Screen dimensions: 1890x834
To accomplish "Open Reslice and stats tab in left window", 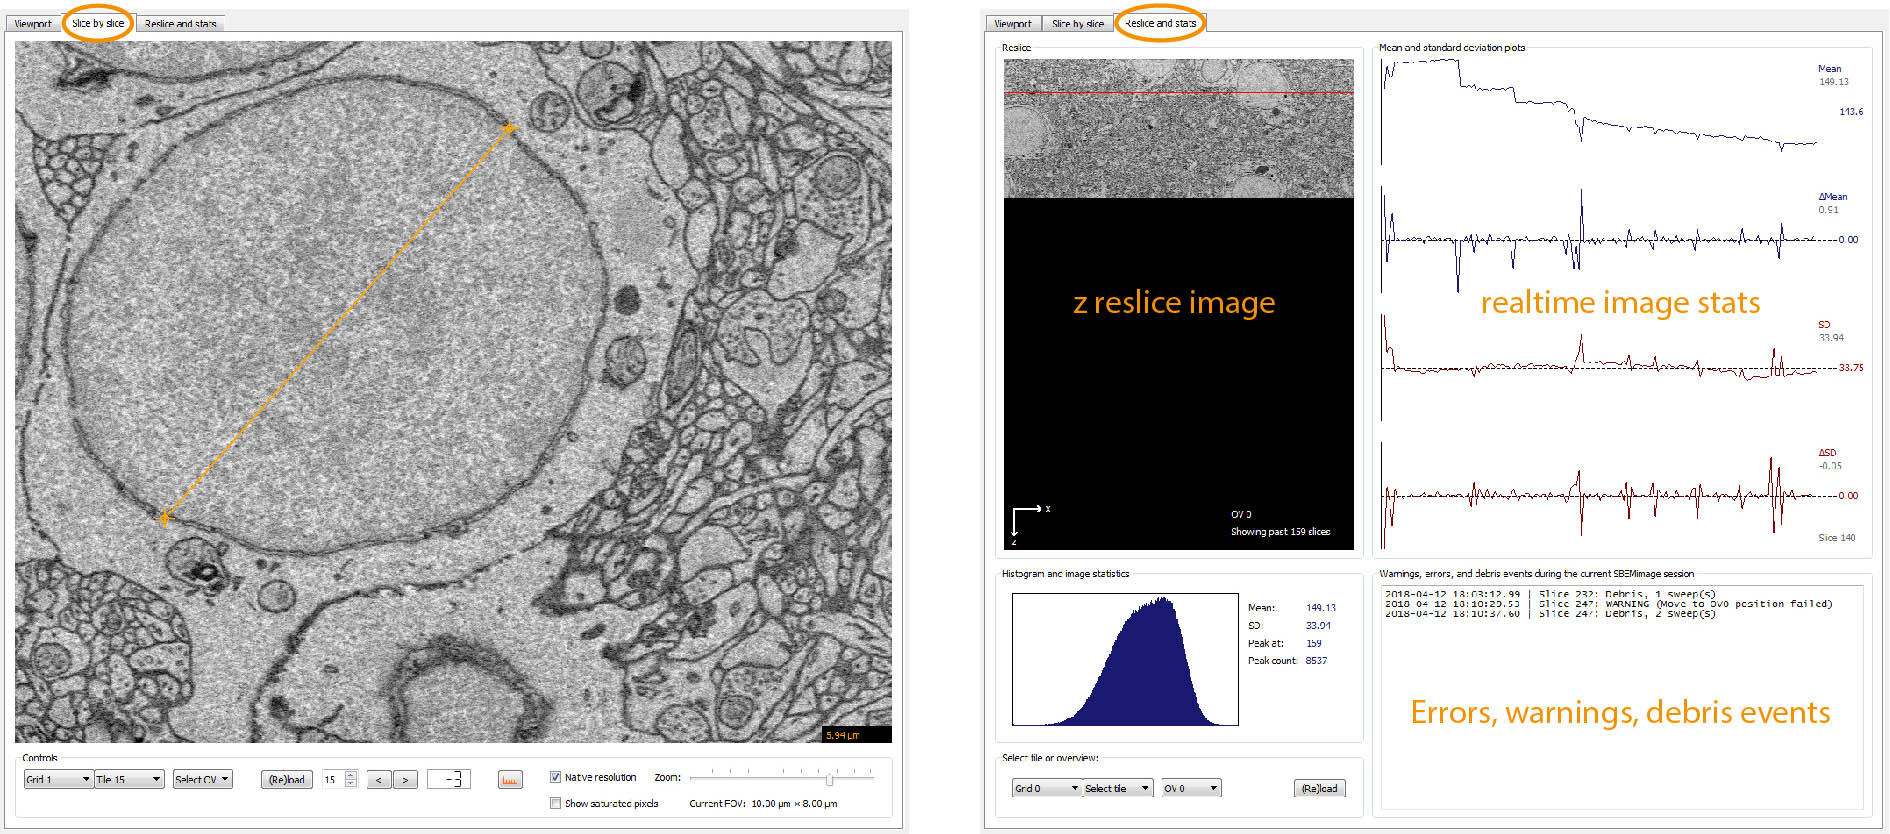I will pos(180,23).
